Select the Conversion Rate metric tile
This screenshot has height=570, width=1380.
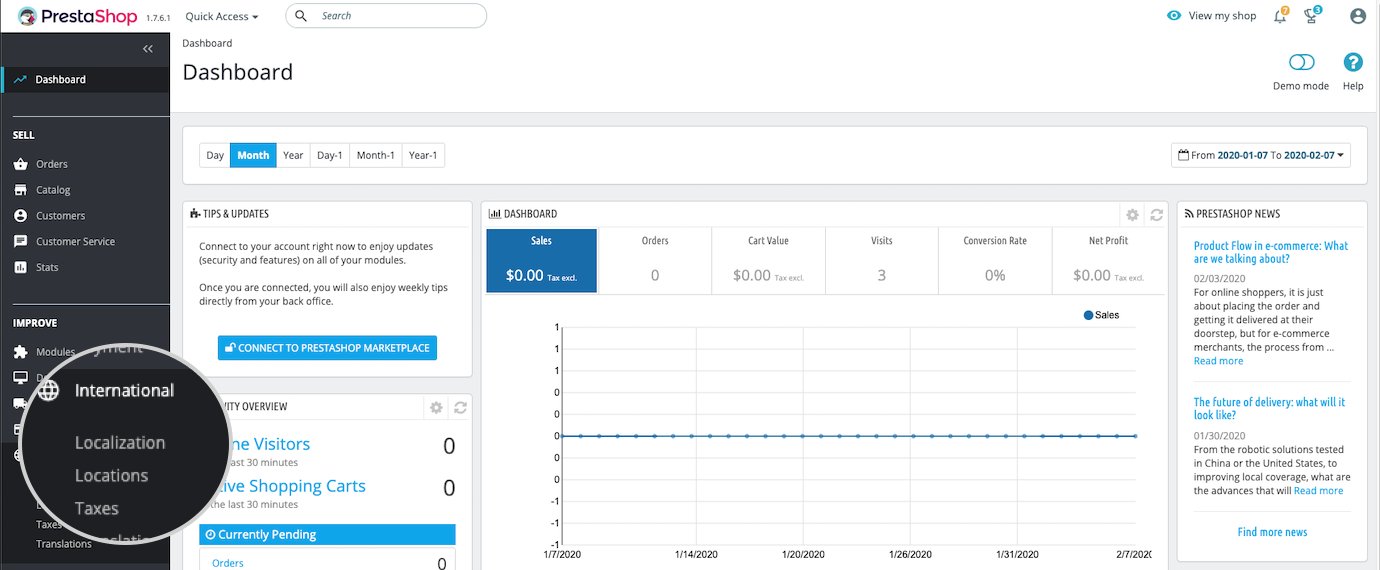coord(995,261)
